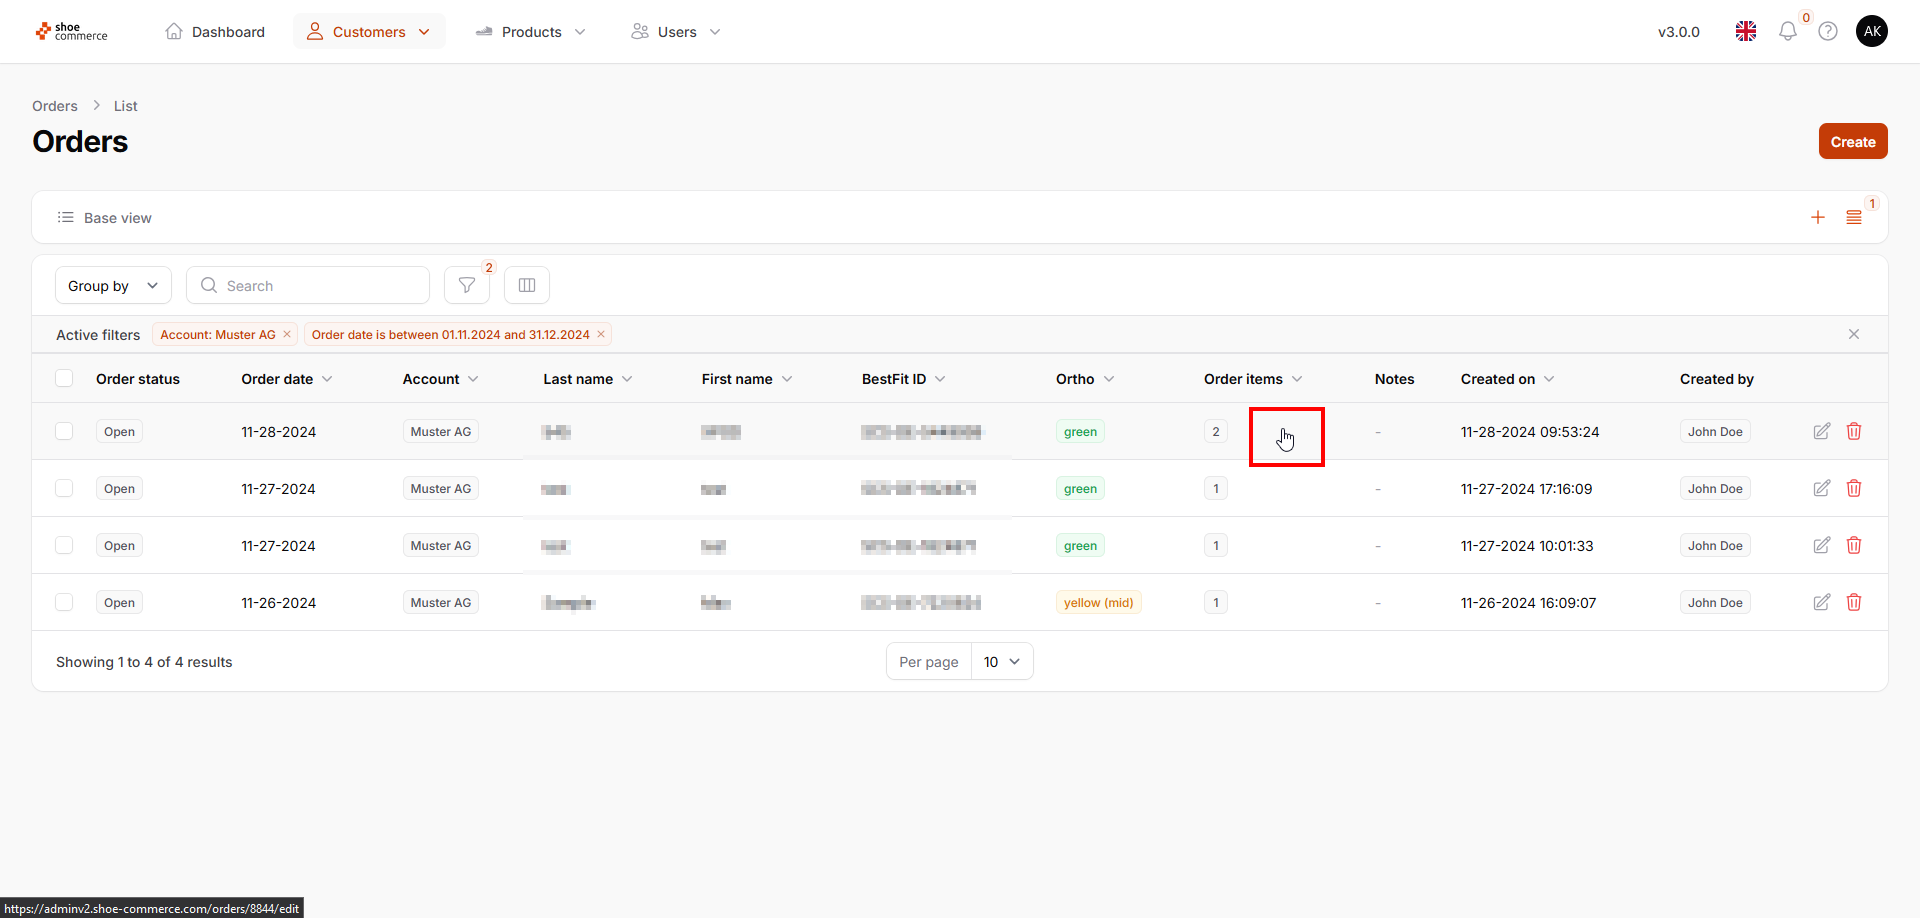
Task: Select checkbox for order created 17:16:09
Action: point(64,489)
